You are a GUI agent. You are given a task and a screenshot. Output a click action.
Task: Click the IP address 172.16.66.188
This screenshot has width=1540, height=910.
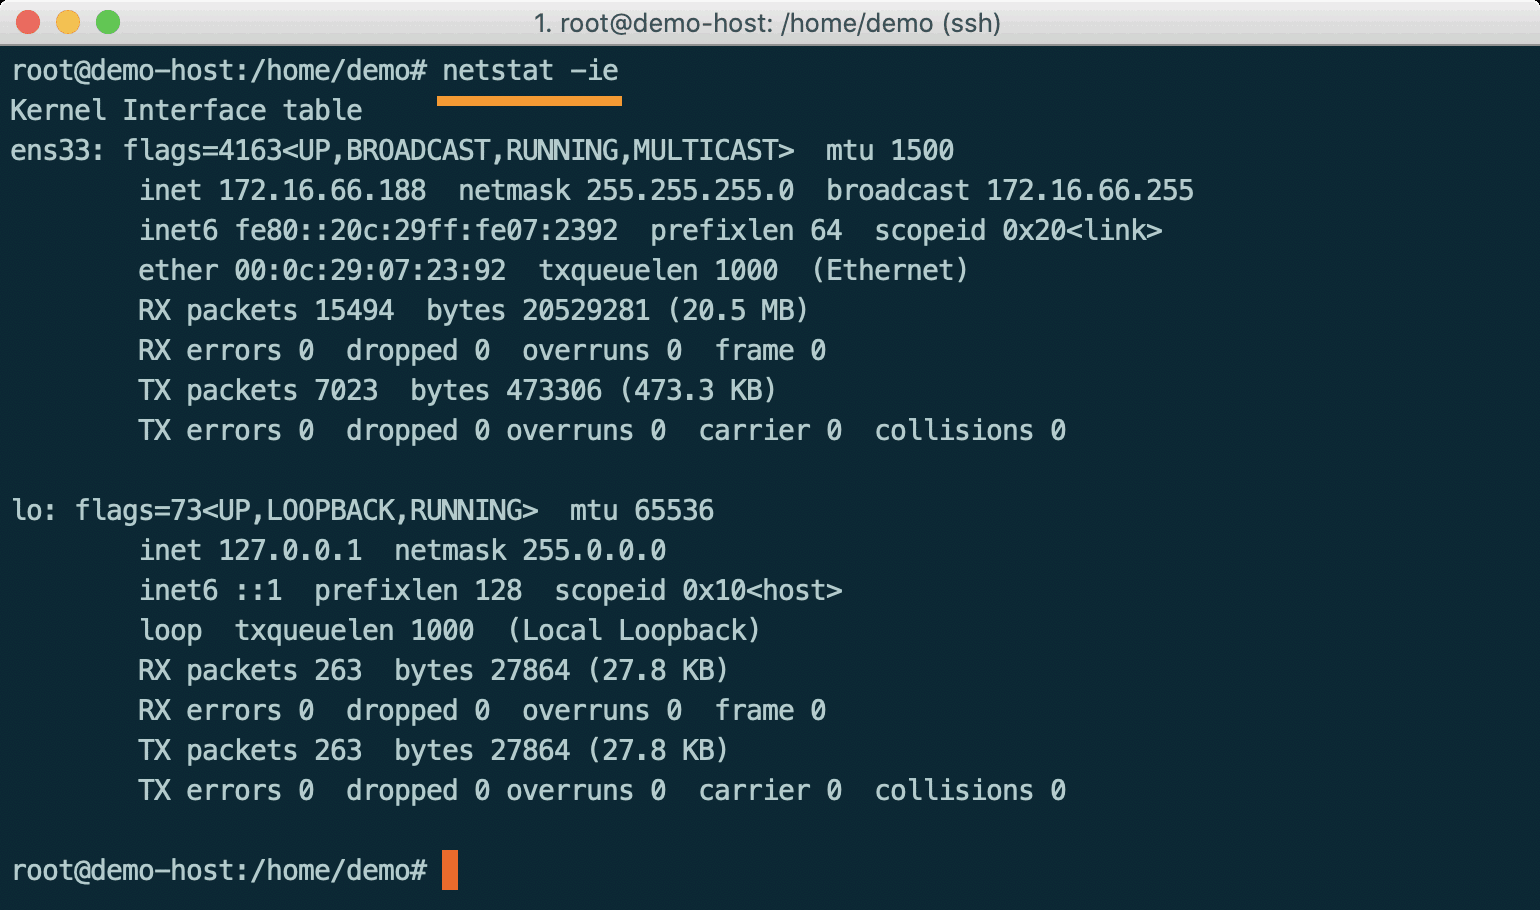[x=322, y=190]
